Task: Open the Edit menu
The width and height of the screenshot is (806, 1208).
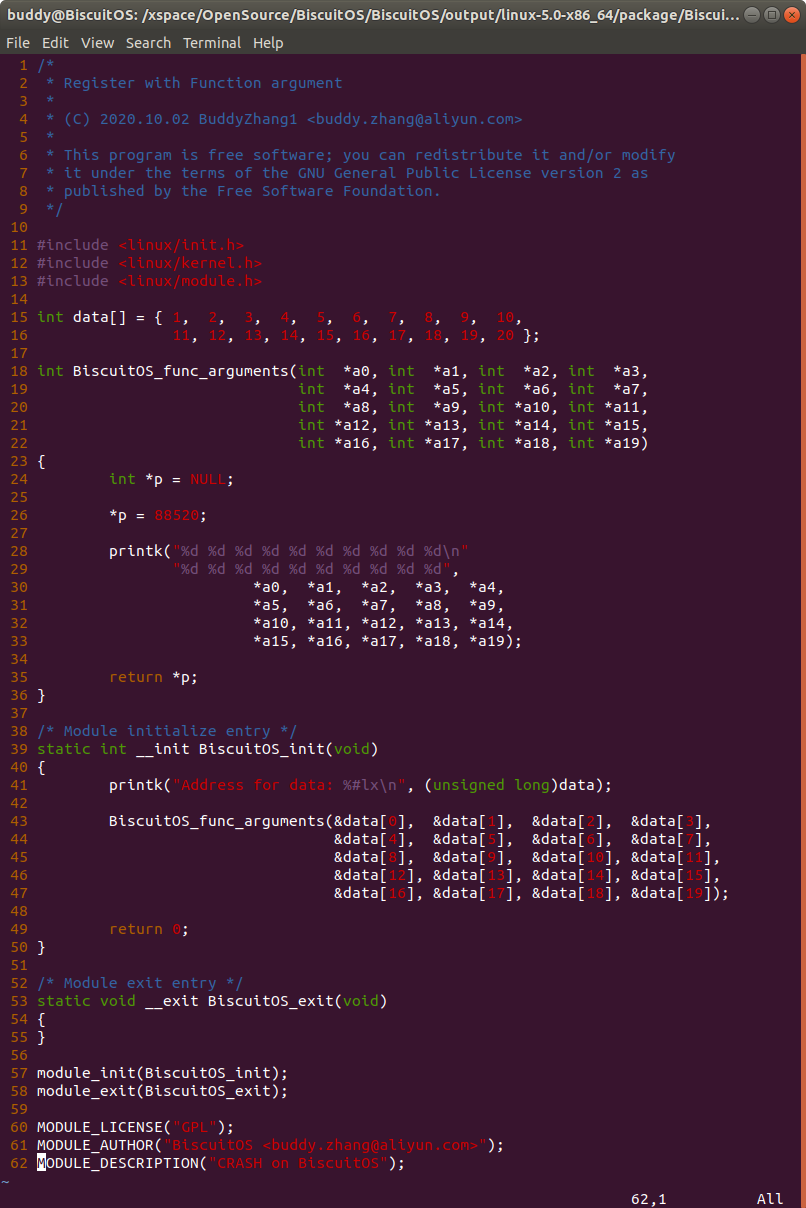Action: (55, 43)
